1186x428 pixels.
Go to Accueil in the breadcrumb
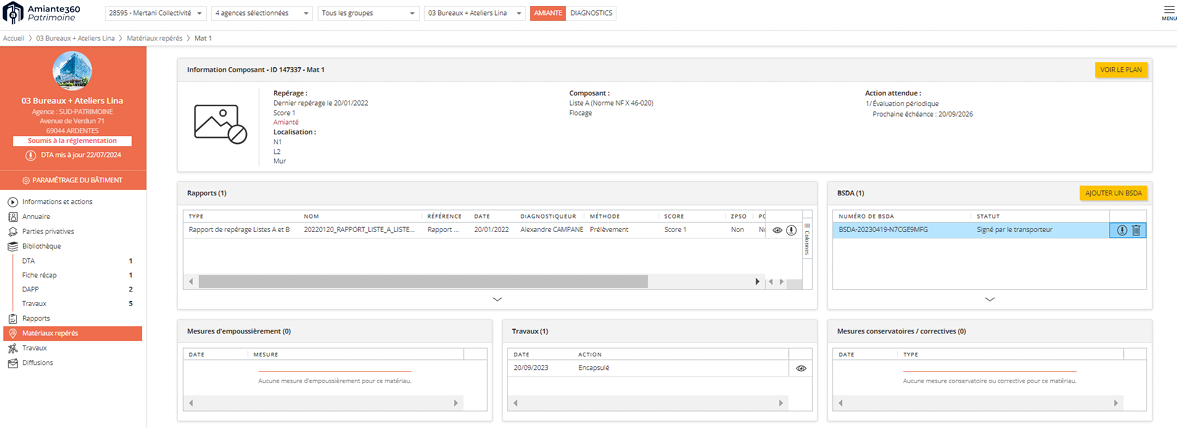14,38
